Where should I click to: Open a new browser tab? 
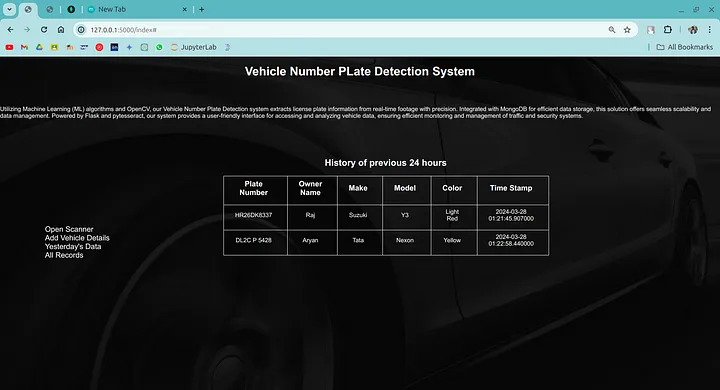[x=202, y=9]
